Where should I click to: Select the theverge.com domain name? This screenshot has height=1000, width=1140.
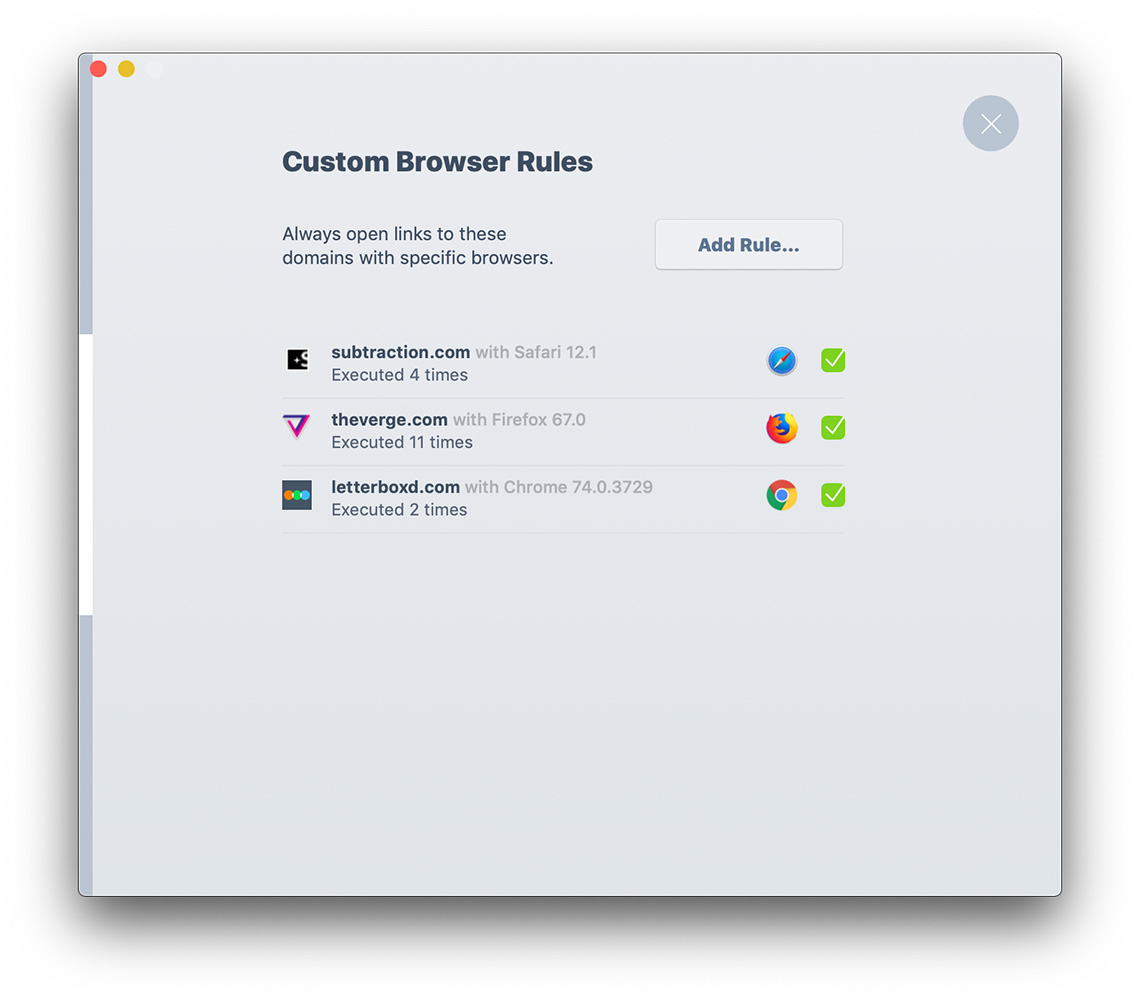(389, 420)
